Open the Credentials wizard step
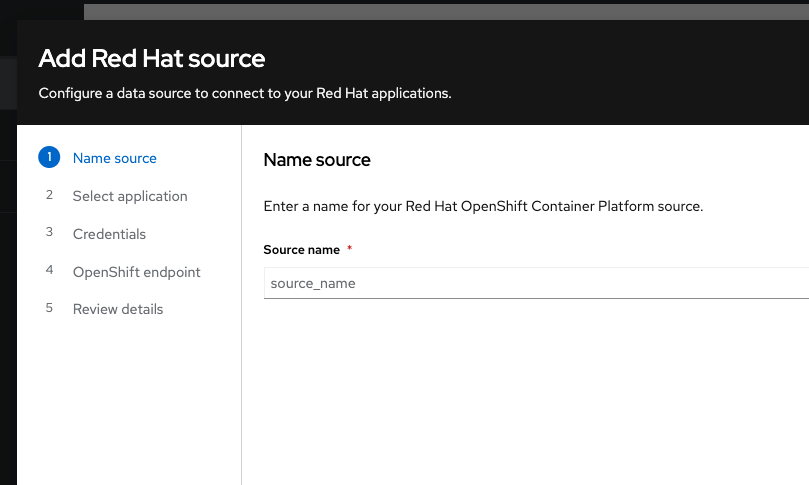This screenshot has height=485, width=809. (x=109, y=234)
